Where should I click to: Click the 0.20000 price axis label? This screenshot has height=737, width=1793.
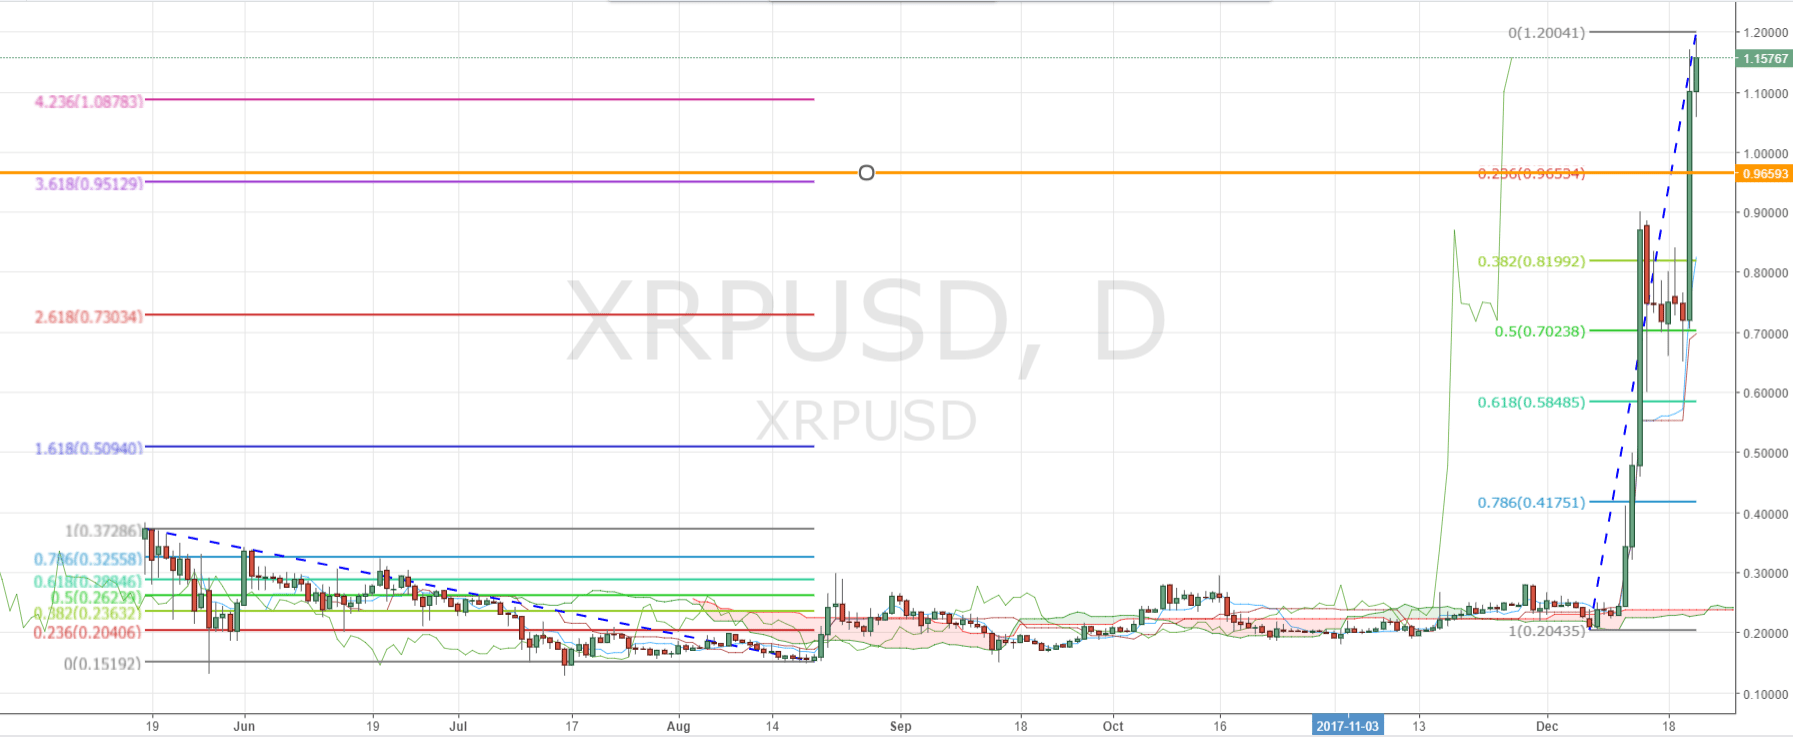(1765, 634)
